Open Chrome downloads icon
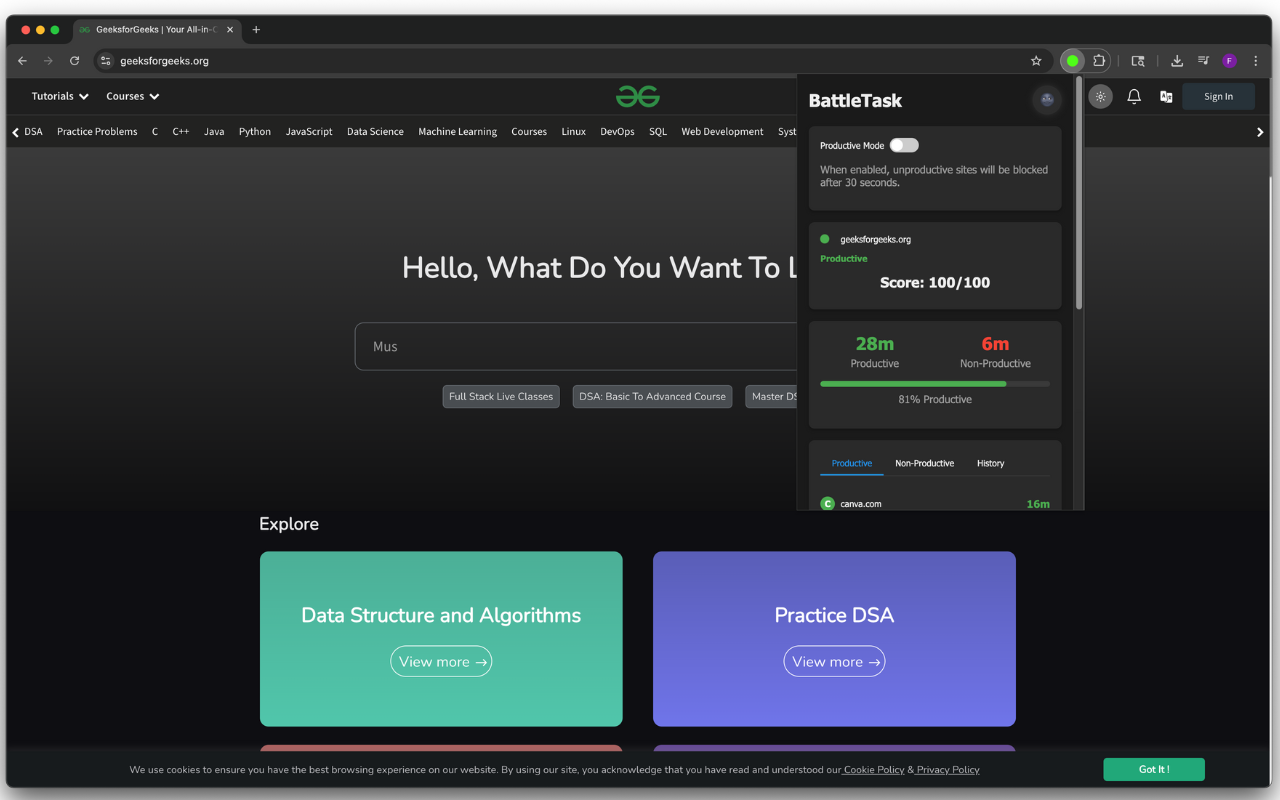This screenshot has height=800, width=1280. tap(1177, 61)
